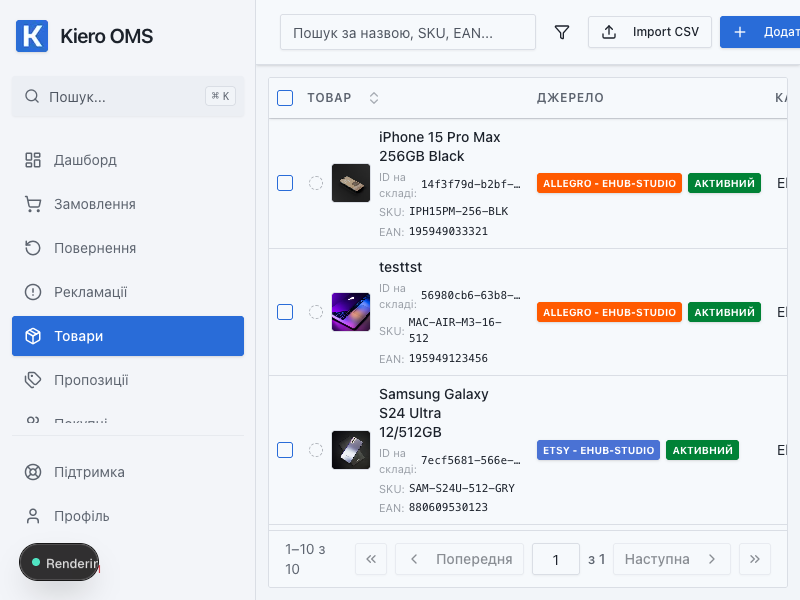Screen dimensions: 800x600
Task: Click the Підтримка lifebuoy icon
Action: (x=33, y=472)
